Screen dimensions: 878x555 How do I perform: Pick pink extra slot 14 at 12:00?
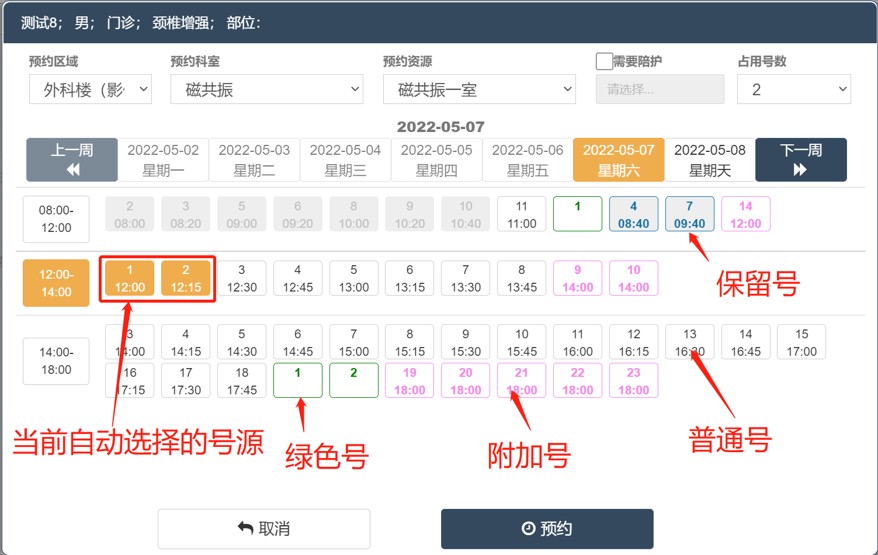[x=745, y=214]
